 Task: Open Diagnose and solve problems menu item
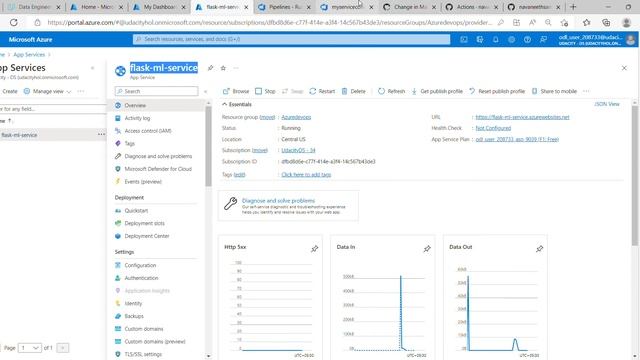pos(158,156)
